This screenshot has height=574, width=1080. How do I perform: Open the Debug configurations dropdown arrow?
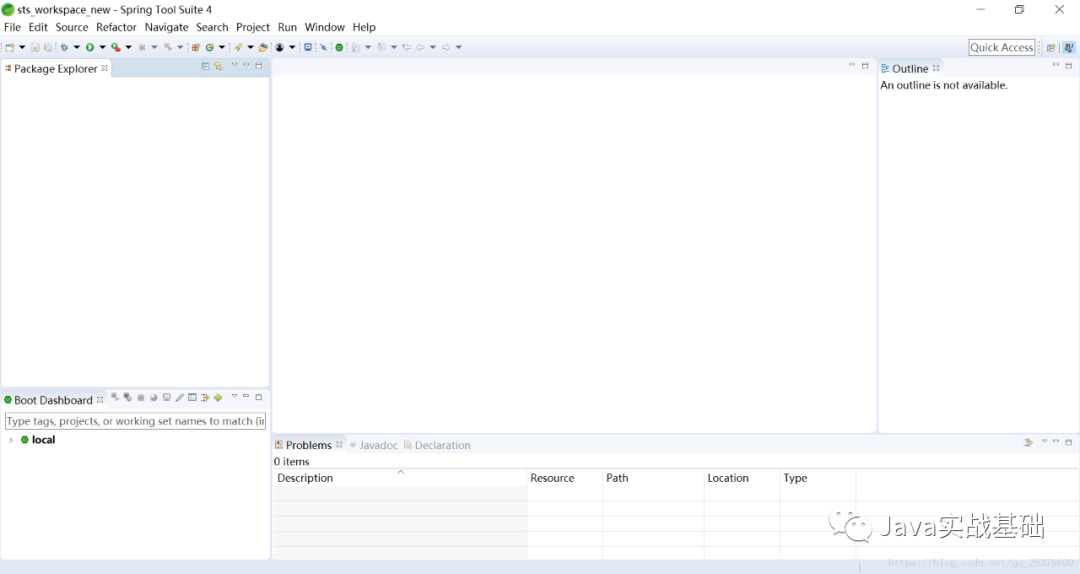[x=76, y=48]
